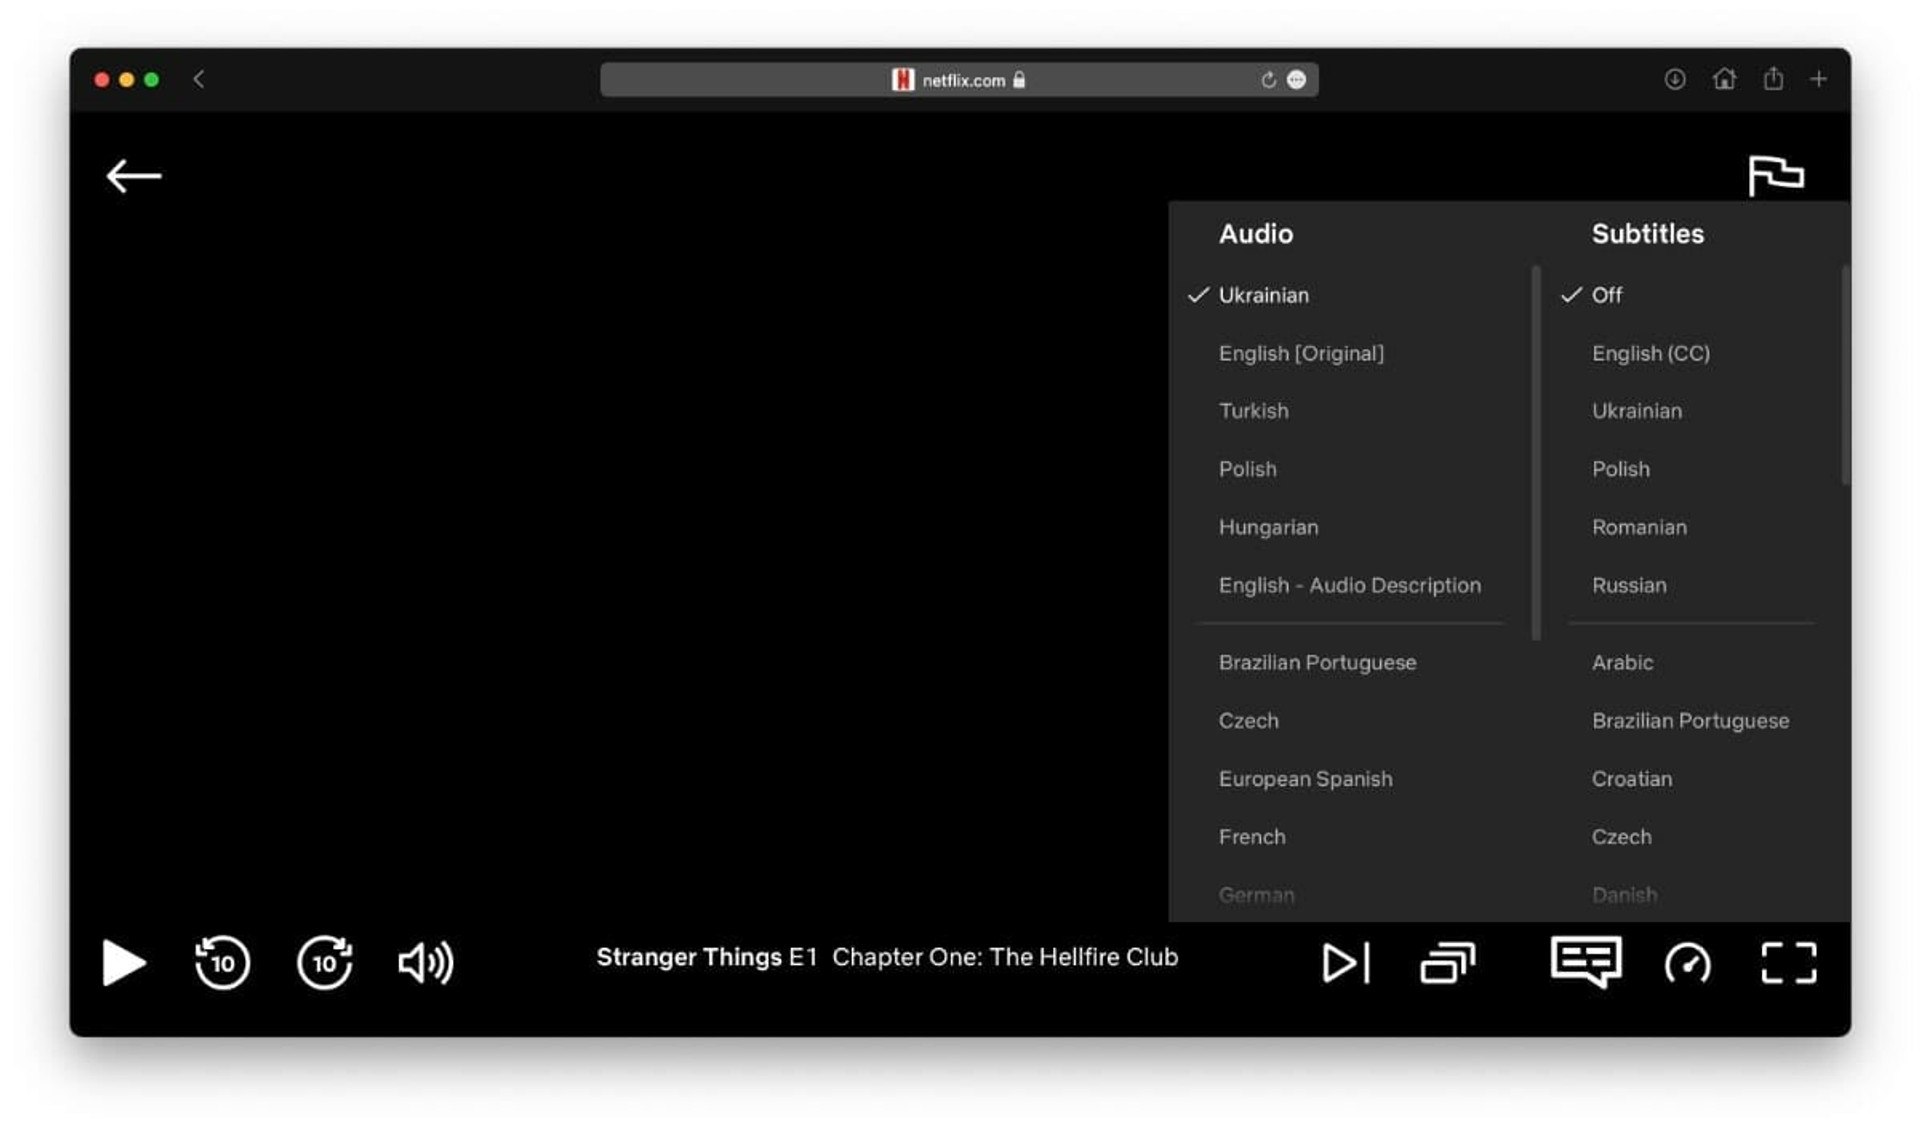Select Czech subtitles
This screenshot has height=1128, width=1920.
point(1621,836)
